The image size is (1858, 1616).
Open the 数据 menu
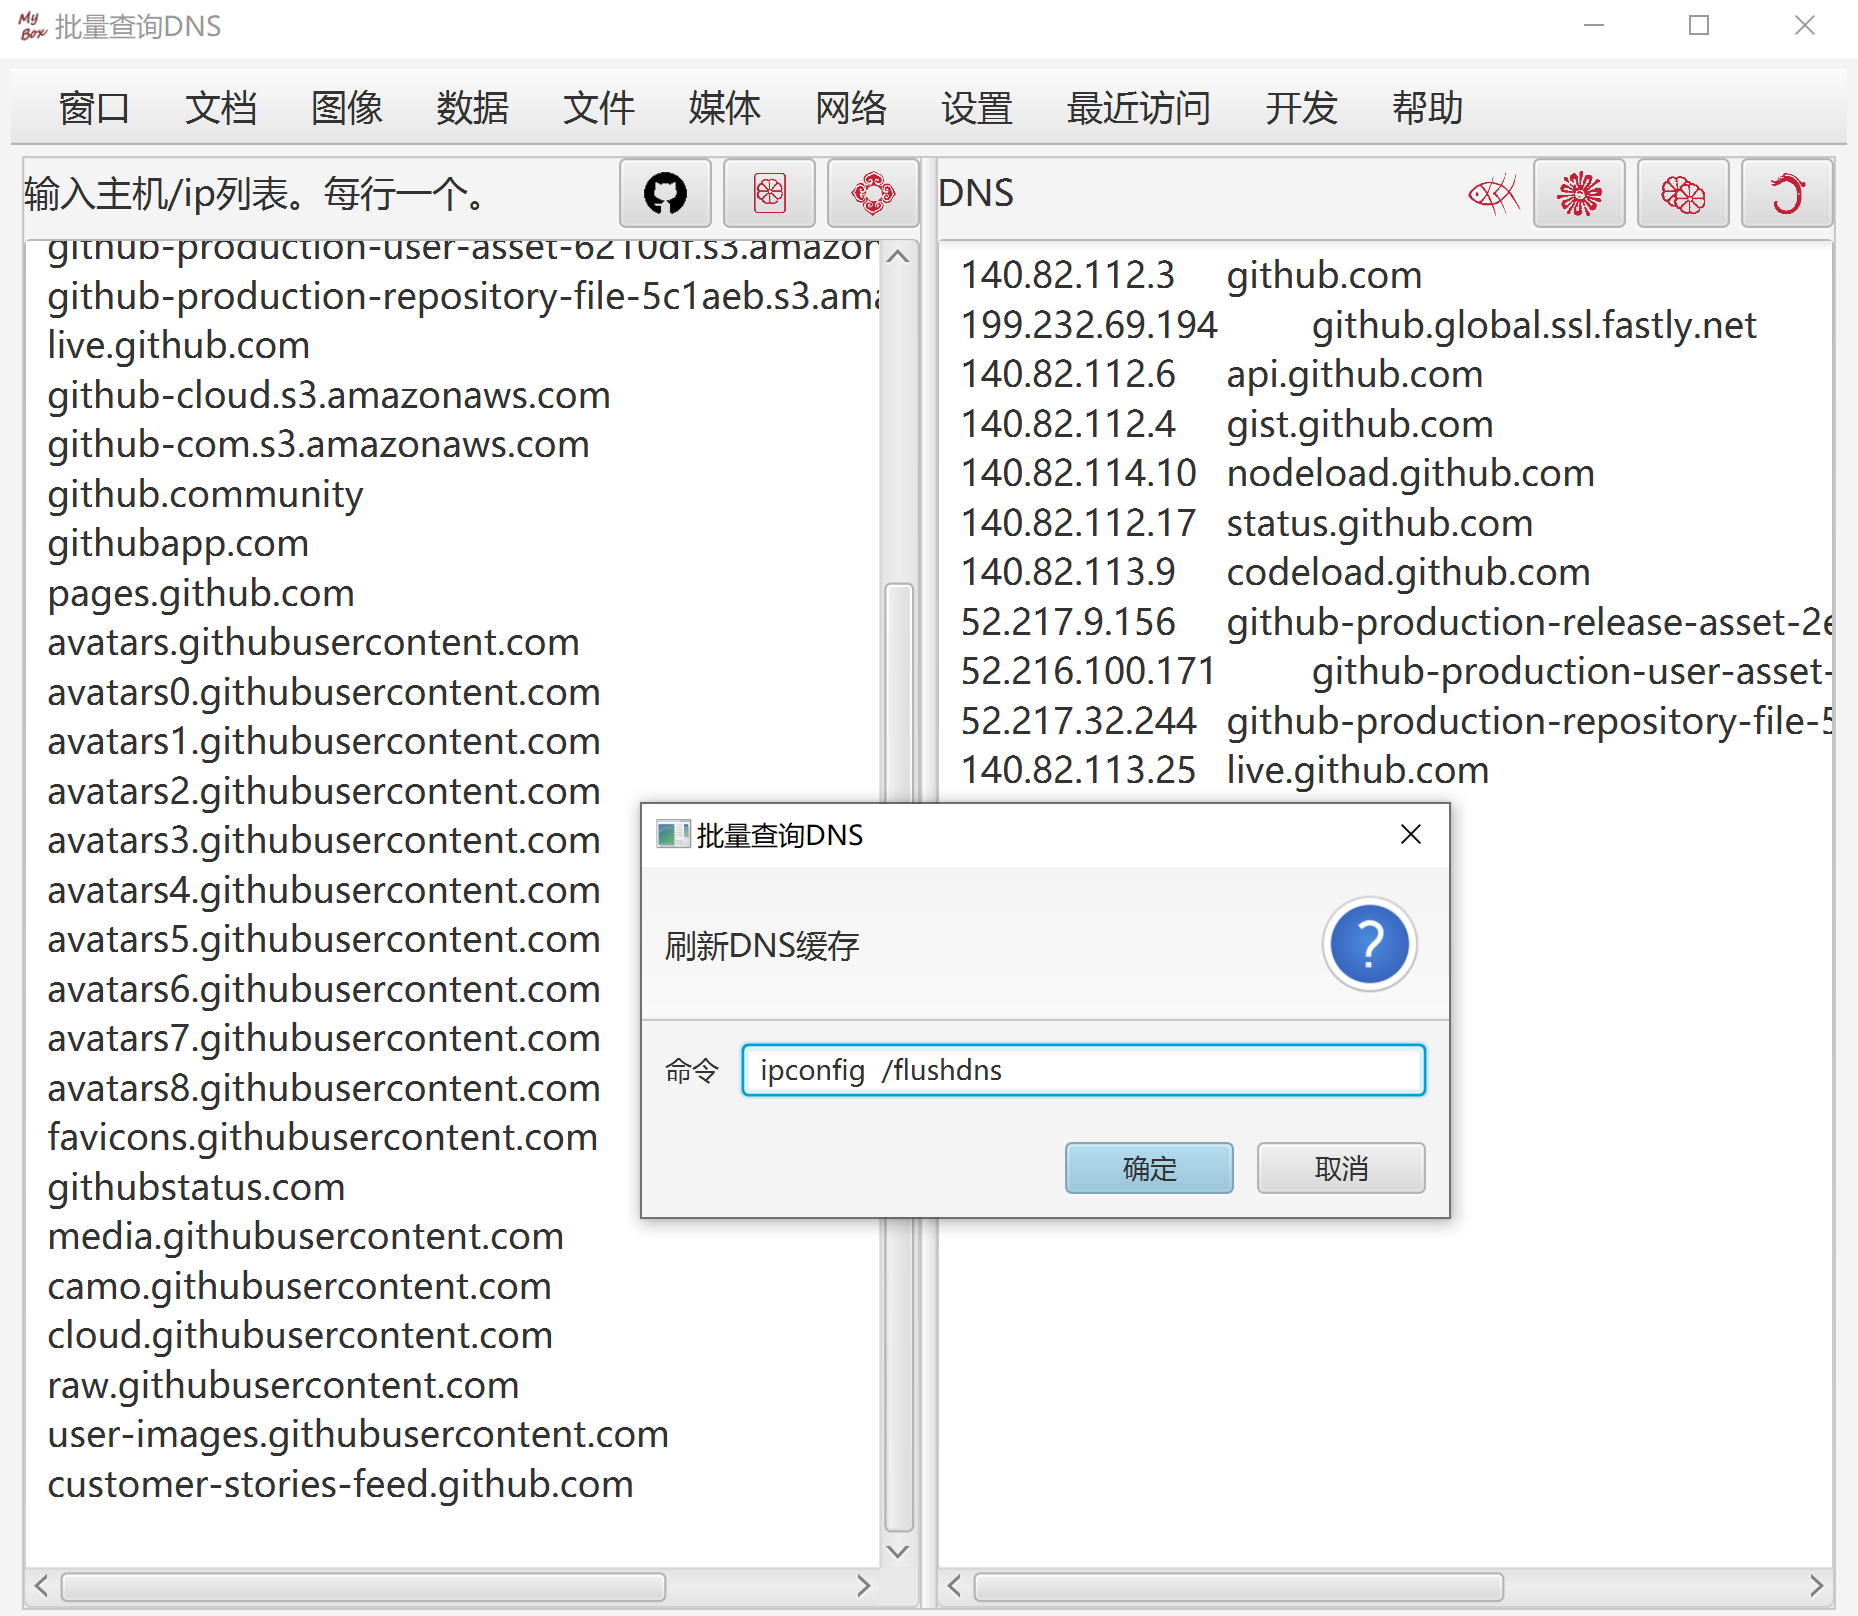472,108
